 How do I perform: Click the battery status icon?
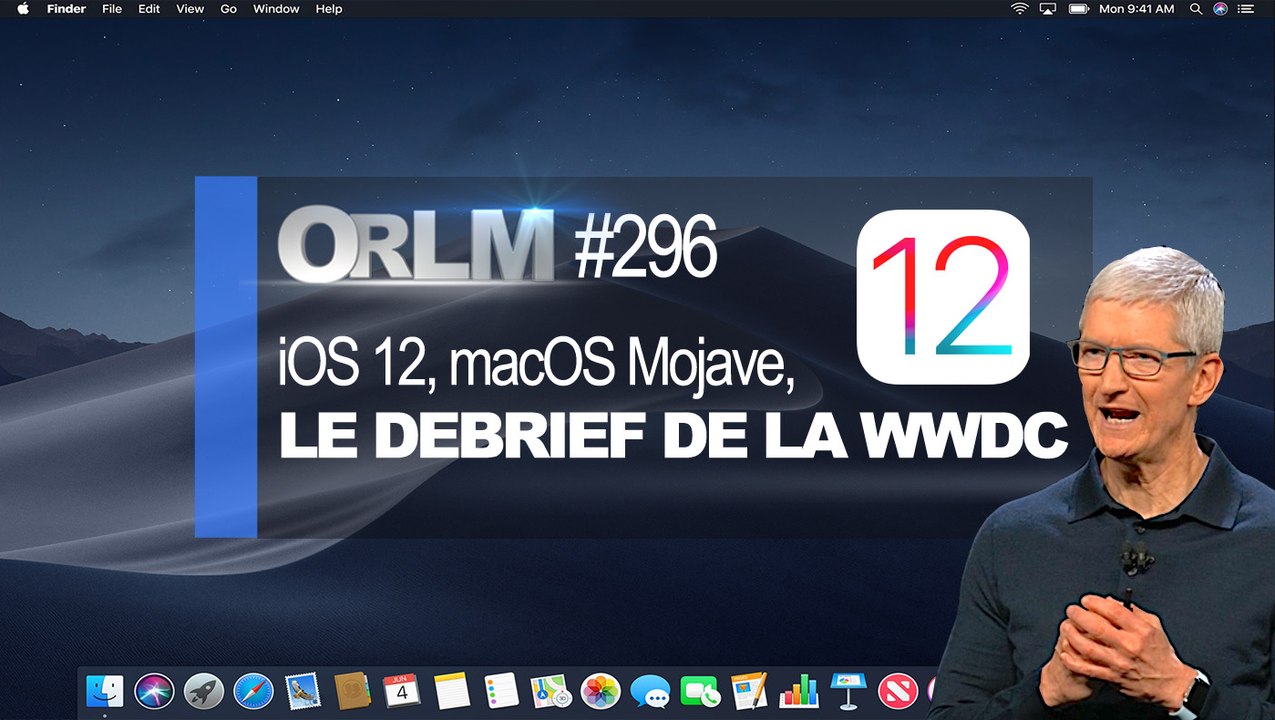point(1078,9)
